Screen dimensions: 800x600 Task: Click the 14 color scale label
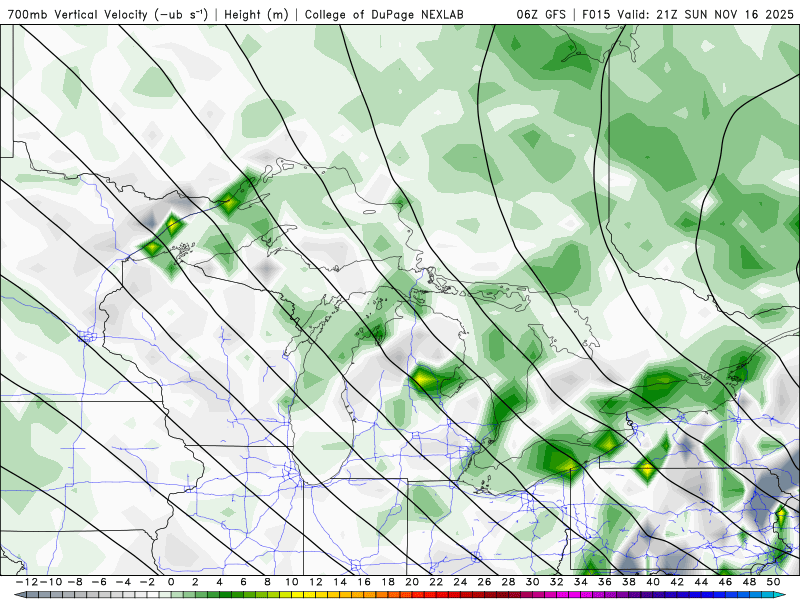[340, 582]
